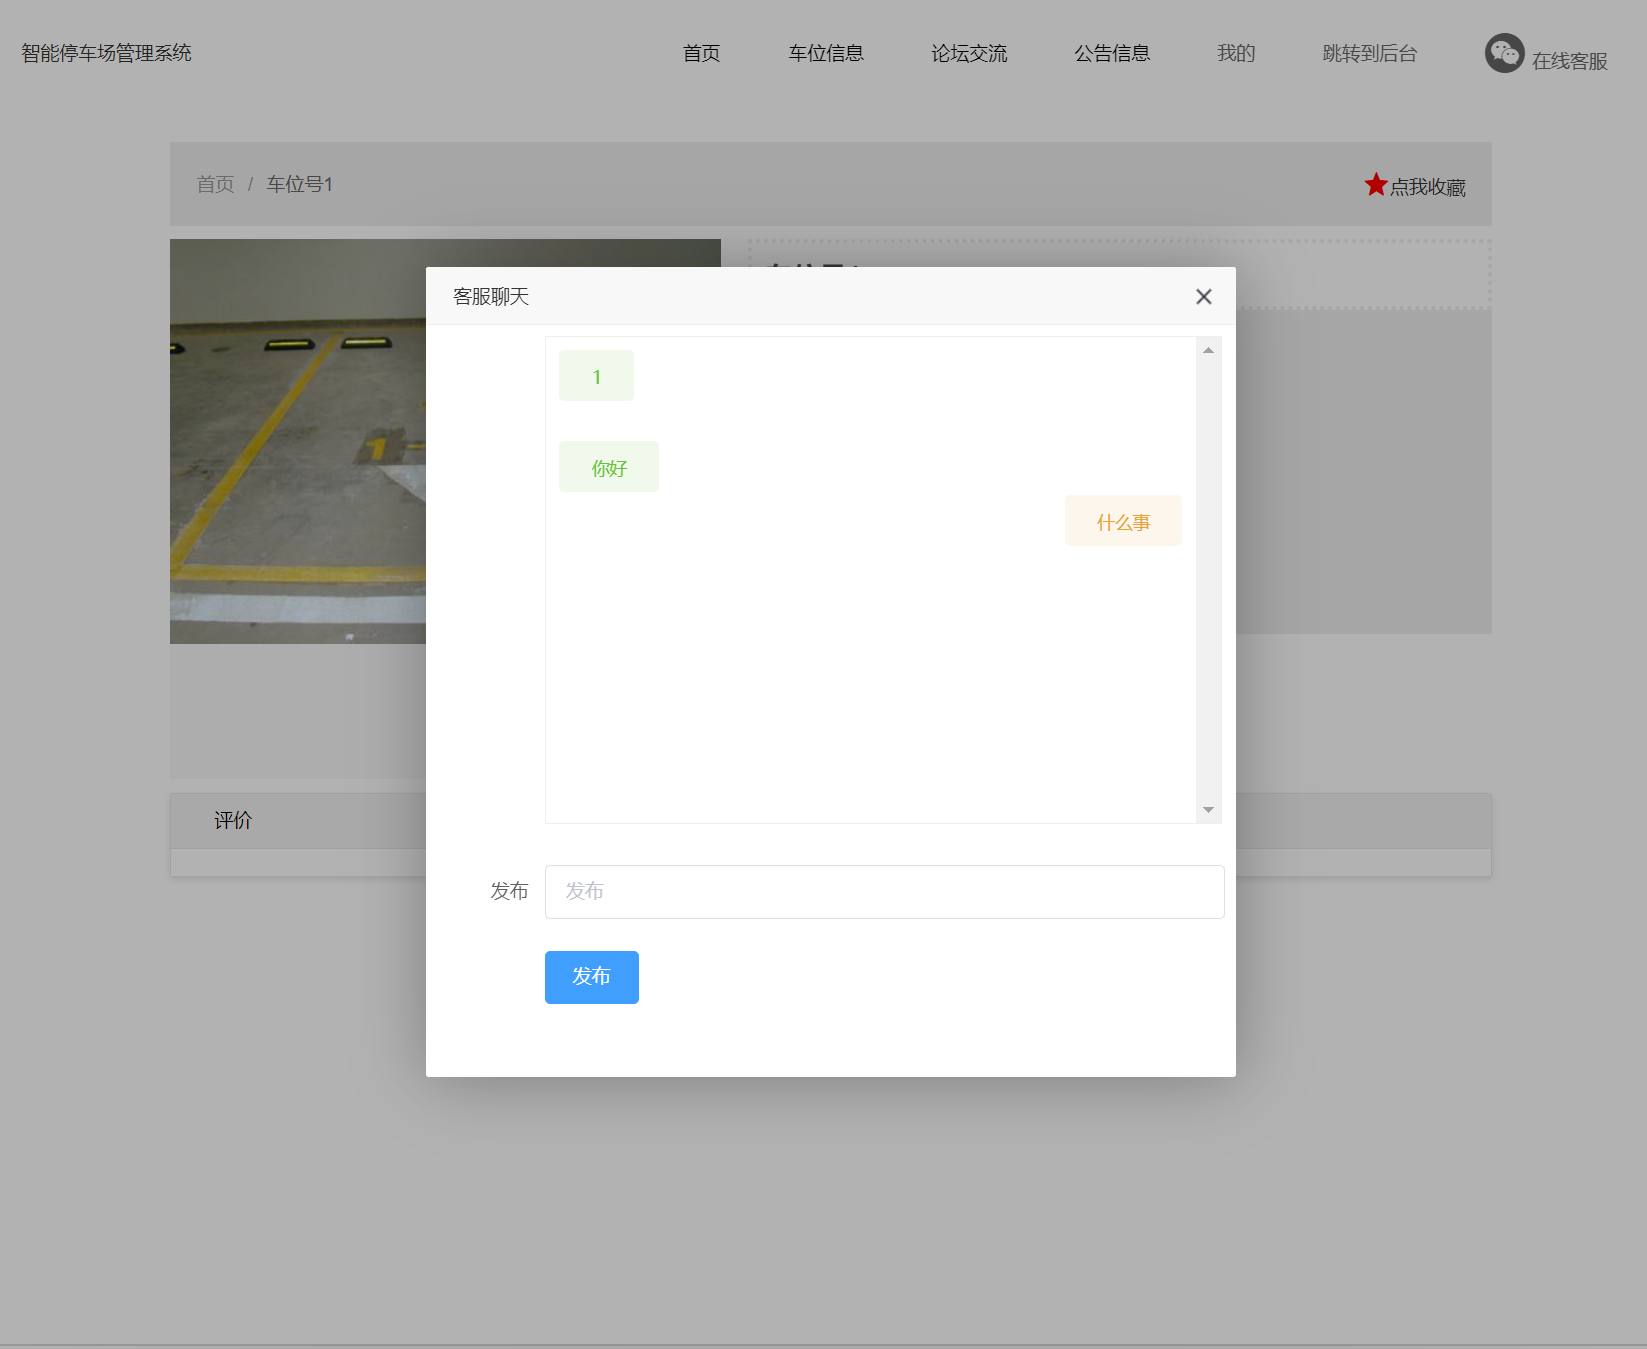The width and height of the screenshot is (1647, 1349).
Task: Close the 客服聊天 dialog
Action: (1204, 297)
